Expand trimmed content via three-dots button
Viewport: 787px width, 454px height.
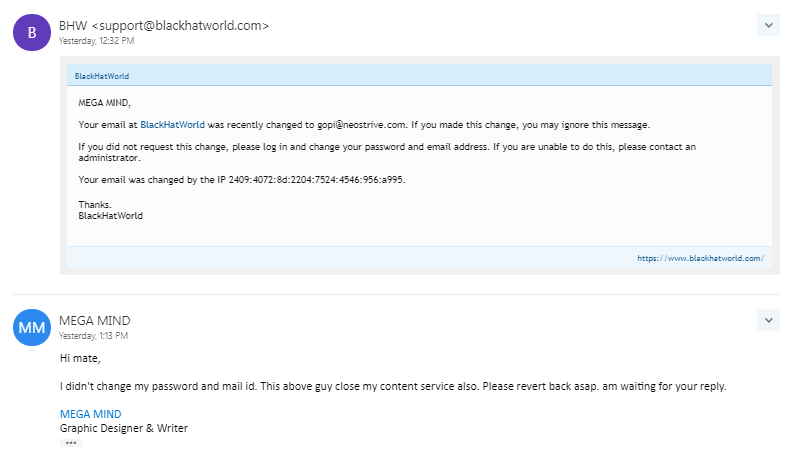[x=71, y=443]
